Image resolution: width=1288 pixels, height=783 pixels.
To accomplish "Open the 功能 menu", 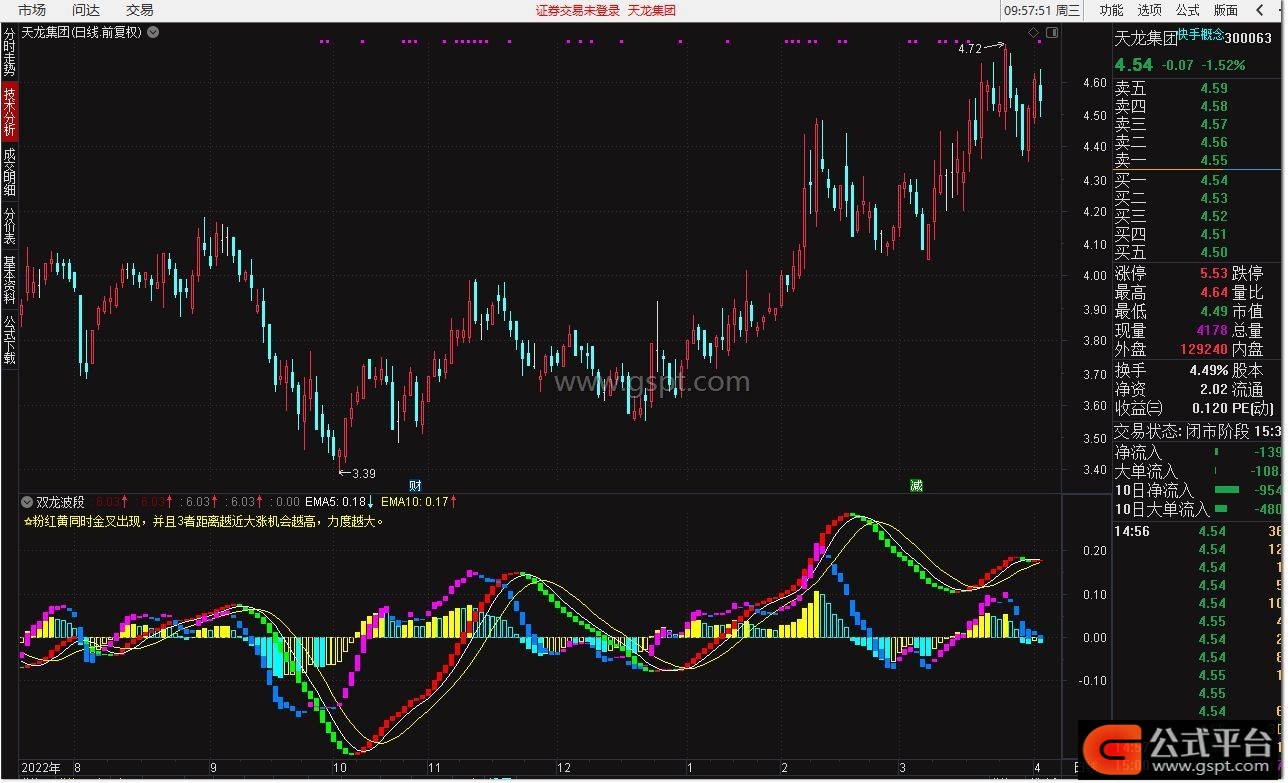I will point(1112,10).
